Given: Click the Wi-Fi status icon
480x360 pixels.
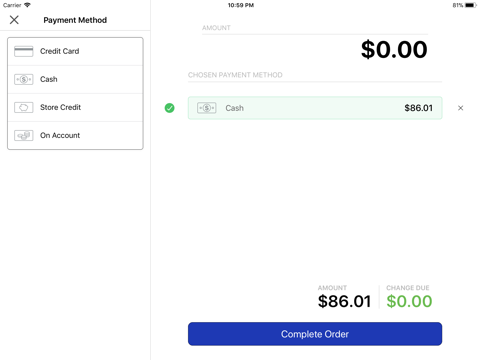Looking at the screenshot, I should pyautogui.click(x=27, y=5).
